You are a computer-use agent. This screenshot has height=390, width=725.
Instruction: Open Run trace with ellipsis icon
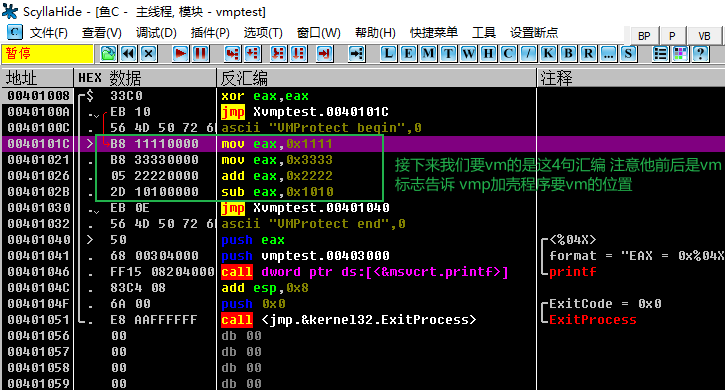coord(608,54)
